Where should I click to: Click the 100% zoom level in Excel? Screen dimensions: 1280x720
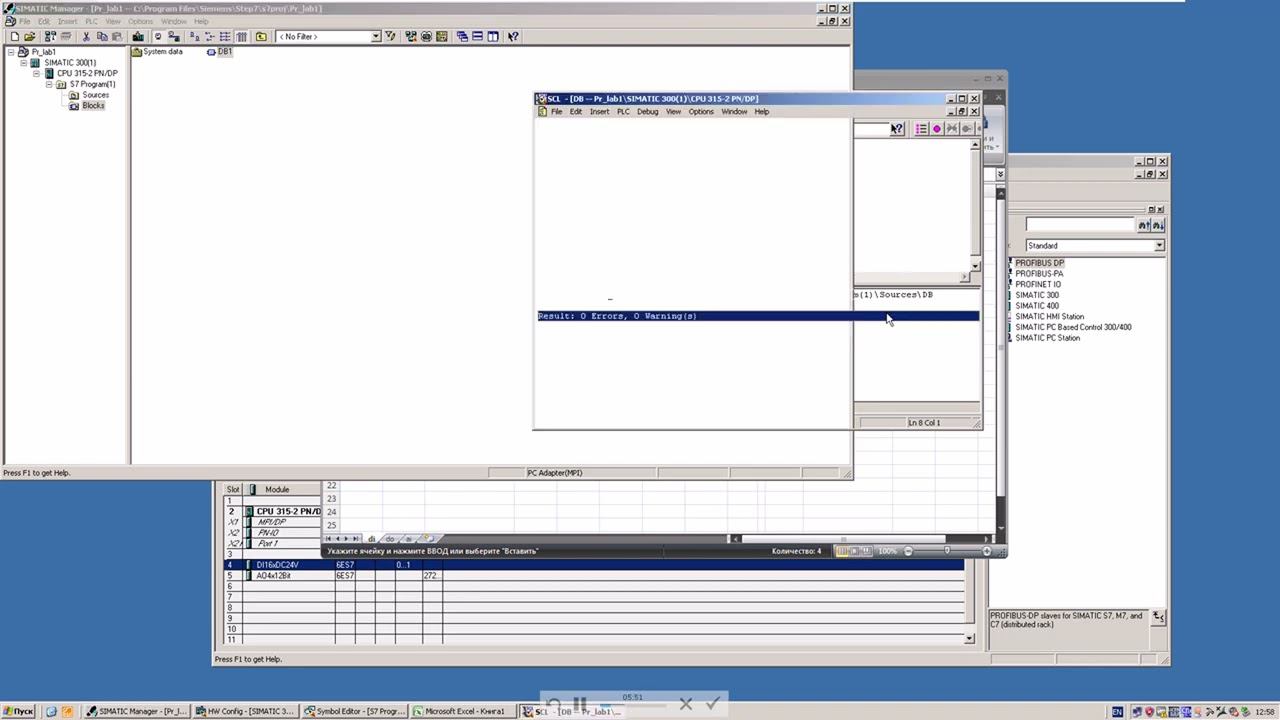tap(887, 551)
